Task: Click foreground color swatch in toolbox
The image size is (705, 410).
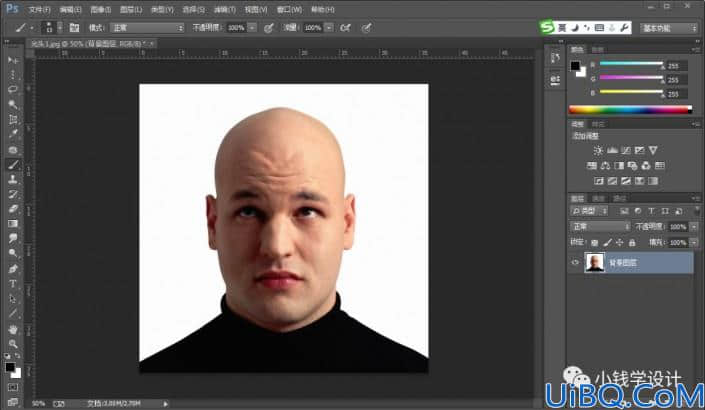Action: pyautogui.click(x=10, y=367)
